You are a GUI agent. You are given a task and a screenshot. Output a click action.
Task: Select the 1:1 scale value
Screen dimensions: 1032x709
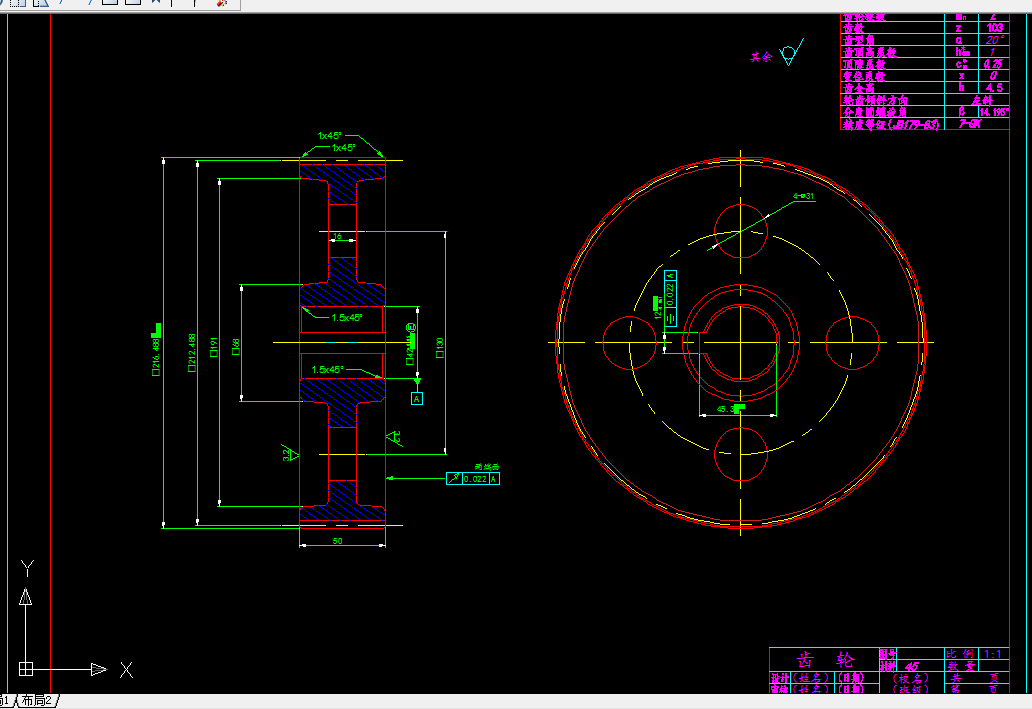tap(993, 654)
